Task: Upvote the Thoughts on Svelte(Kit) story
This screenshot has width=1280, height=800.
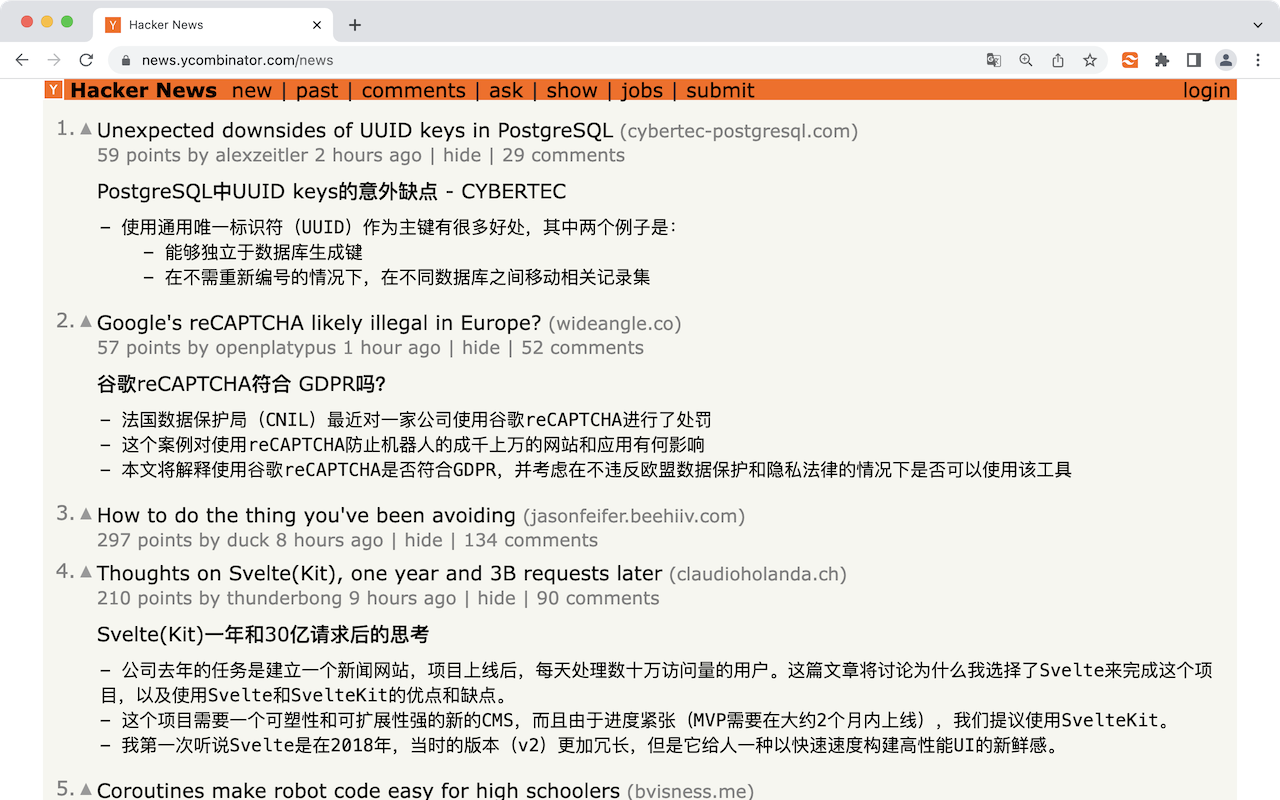Action: [x=86, y=572]
